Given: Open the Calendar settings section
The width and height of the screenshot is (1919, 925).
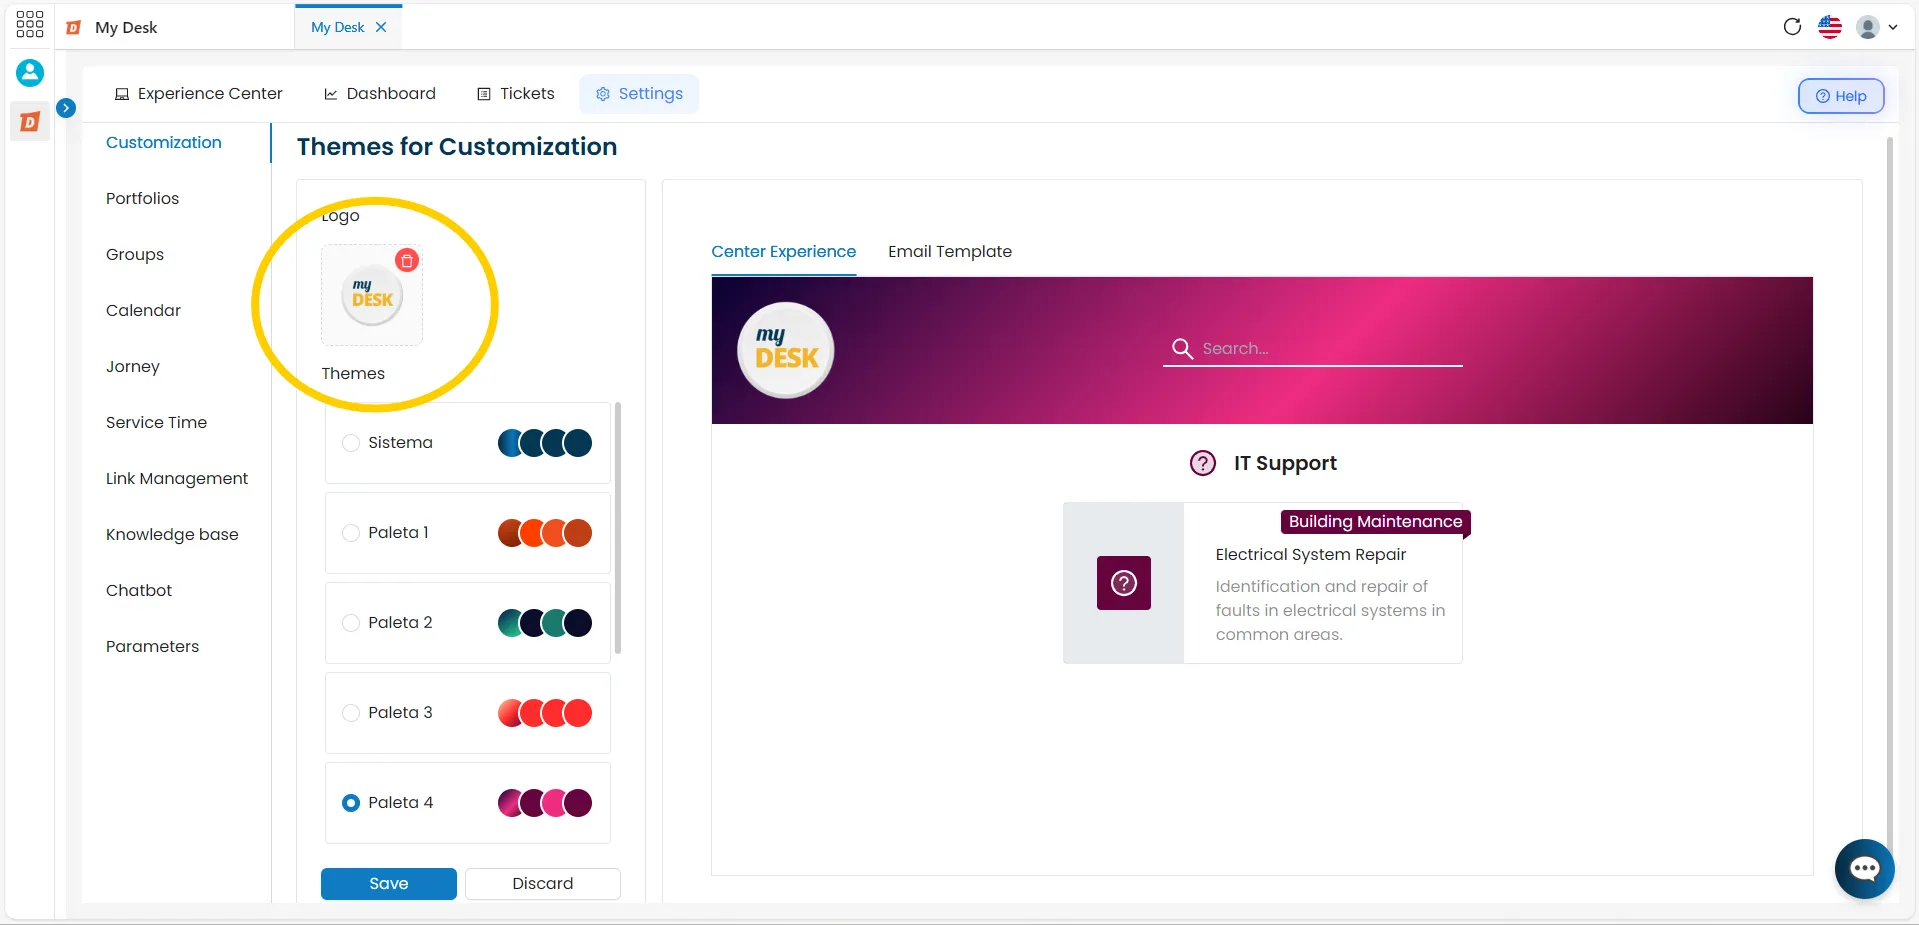Looking at the screenshot, I should pos(144,311).
